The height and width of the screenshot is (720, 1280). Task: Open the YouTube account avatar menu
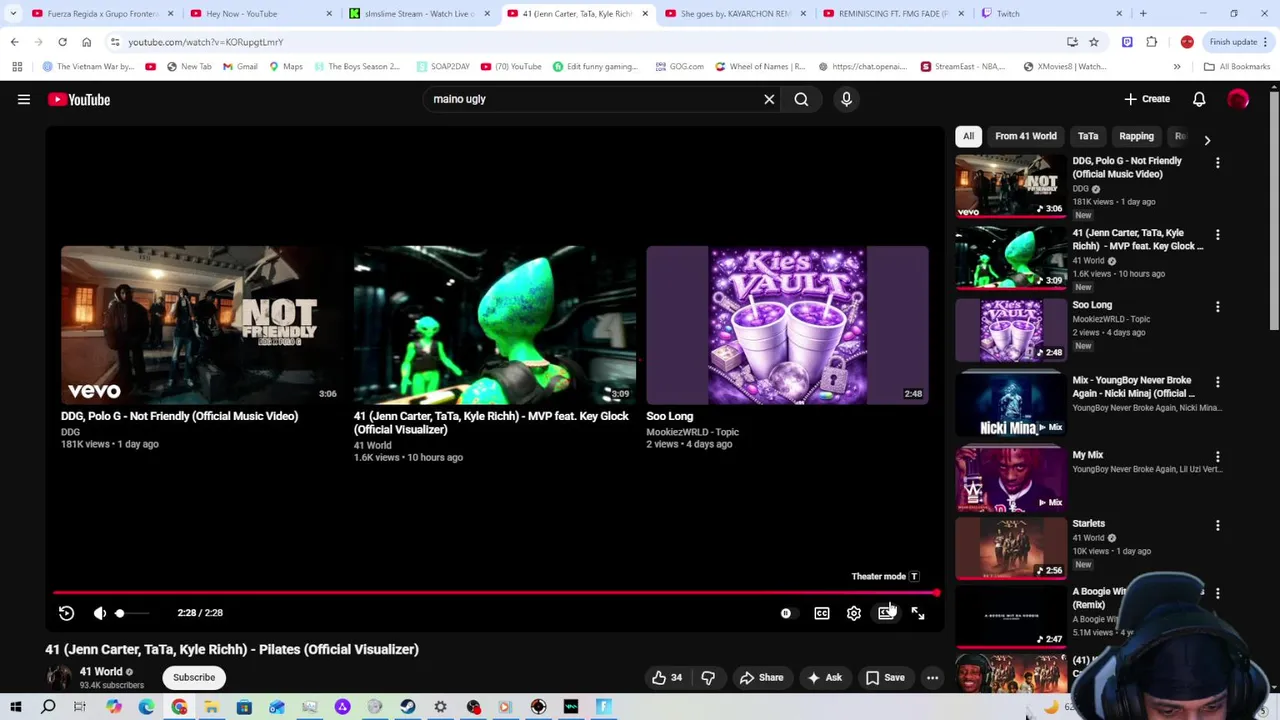click(x=1238, y=99)
